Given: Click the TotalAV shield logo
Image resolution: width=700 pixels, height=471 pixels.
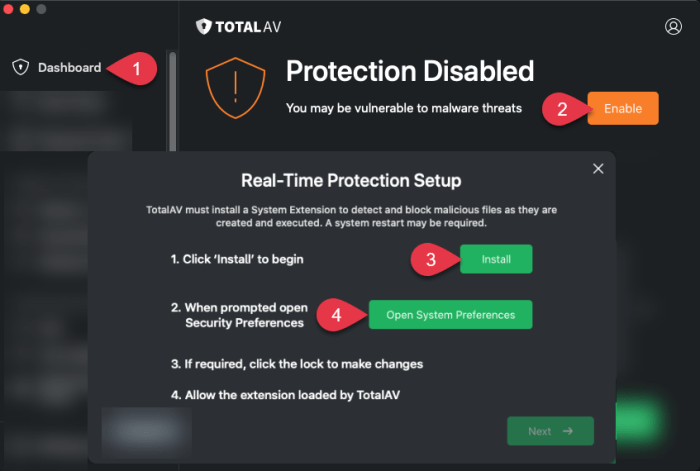Looking at the screenshot, I should (204, 27).
